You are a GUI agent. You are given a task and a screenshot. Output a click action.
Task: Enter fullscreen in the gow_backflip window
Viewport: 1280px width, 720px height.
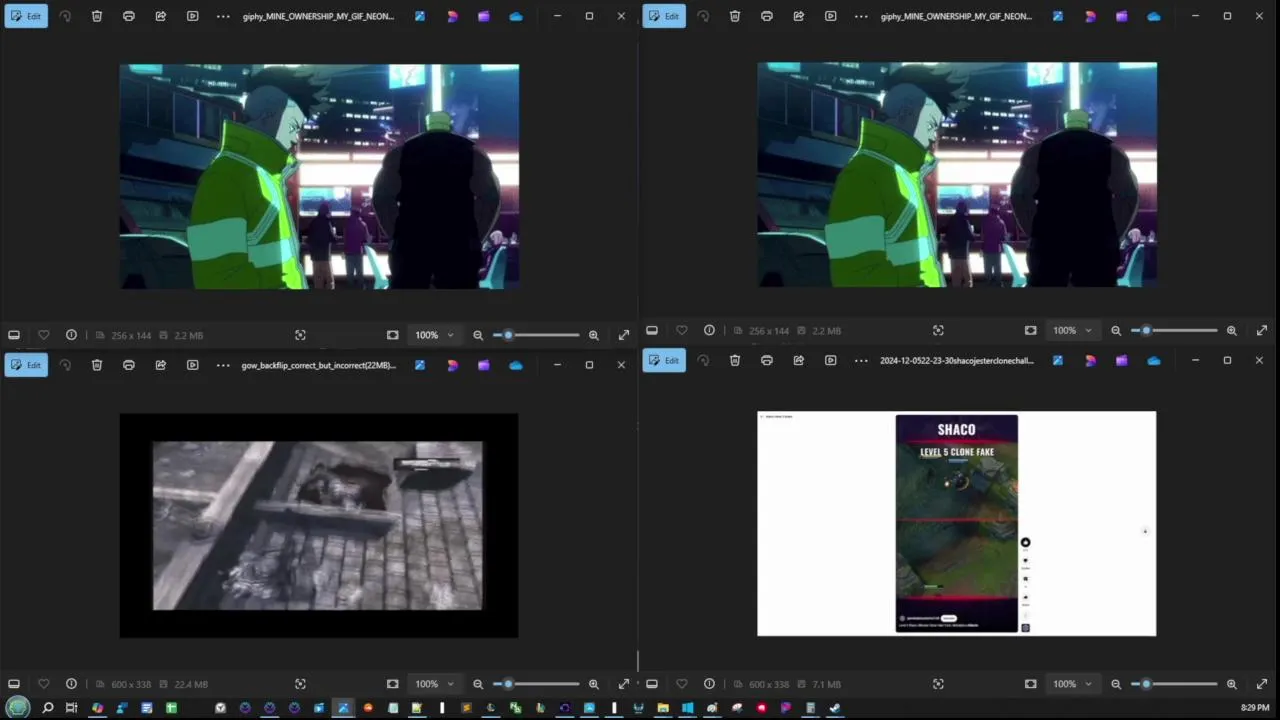click(x=624, y=684)
